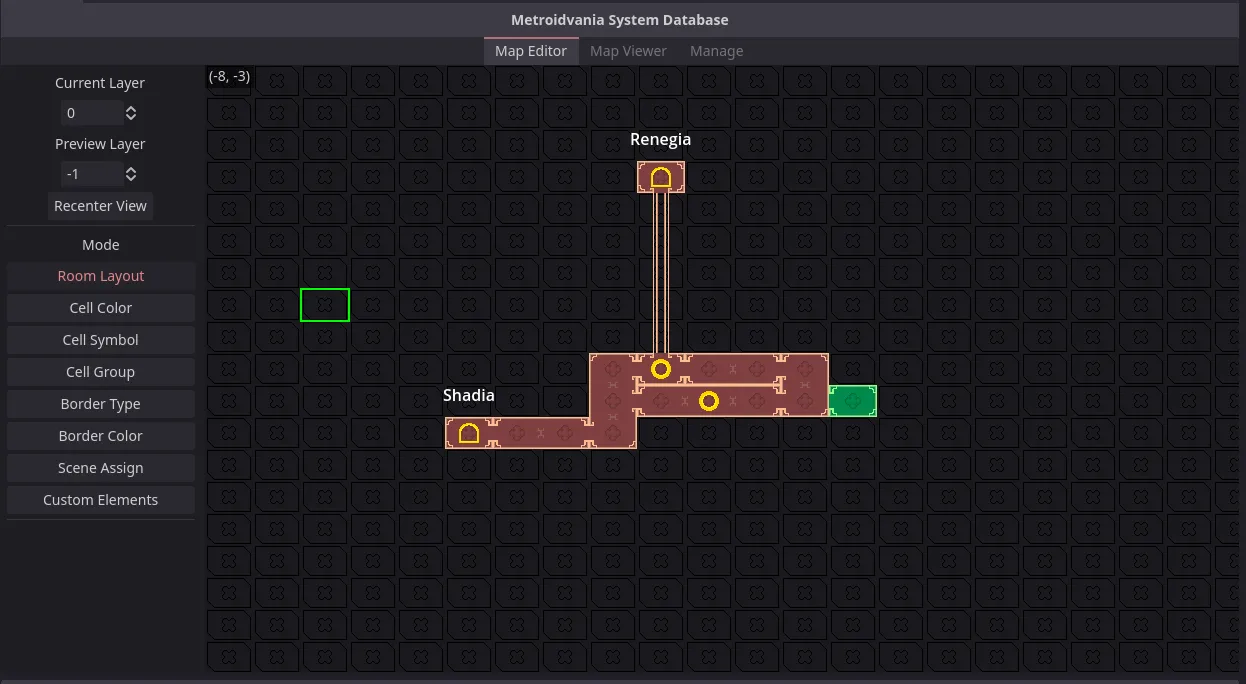Open the Map Viewer tab

tap(628, 51)
